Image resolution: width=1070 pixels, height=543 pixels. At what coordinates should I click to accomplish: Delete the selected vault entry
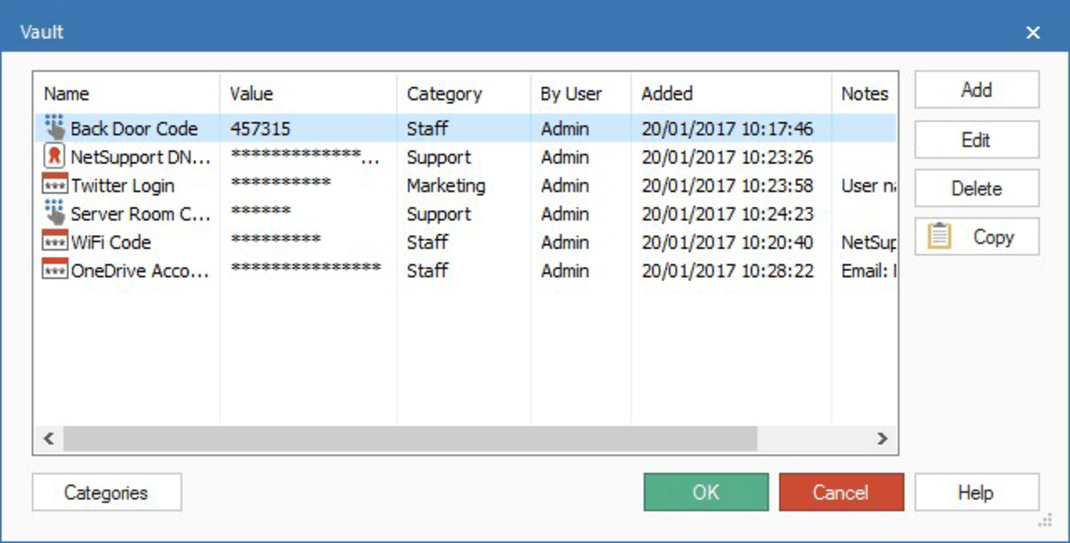pos(976,188)
